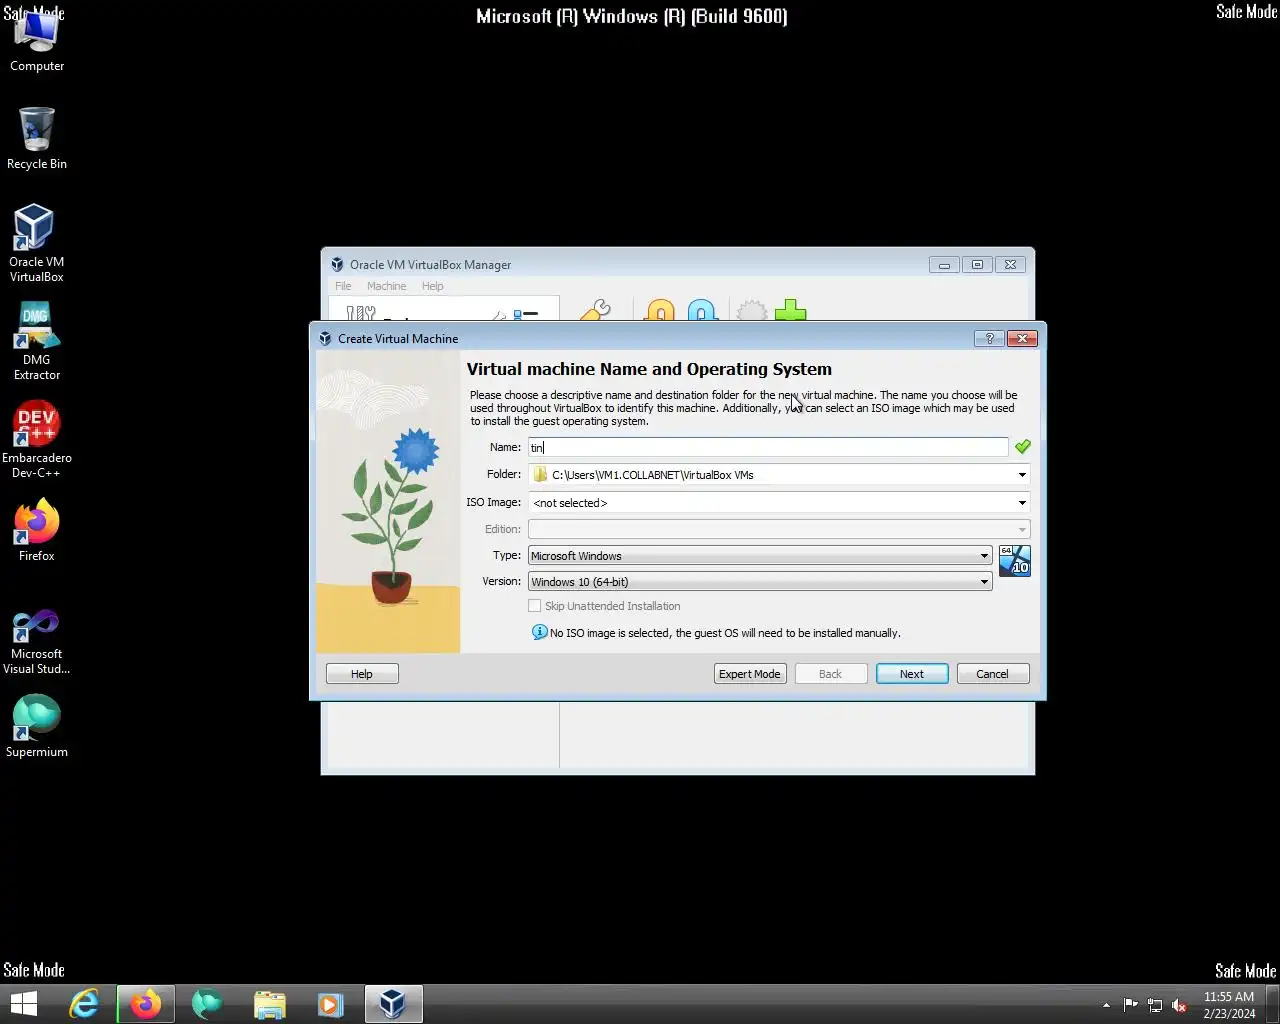Open the Computer desktop icon
Image resolution: width=1280 pixels, height=1024 pixels.
[x=37, y=40]
